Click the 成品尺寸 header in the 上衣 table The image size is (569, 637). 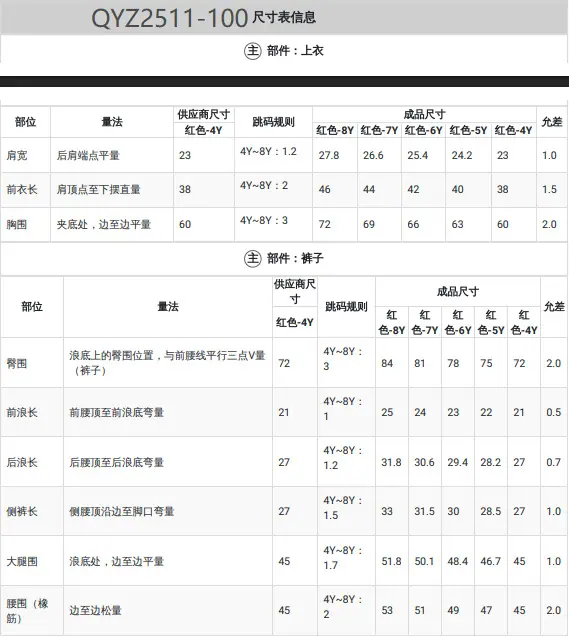[424, 115]
